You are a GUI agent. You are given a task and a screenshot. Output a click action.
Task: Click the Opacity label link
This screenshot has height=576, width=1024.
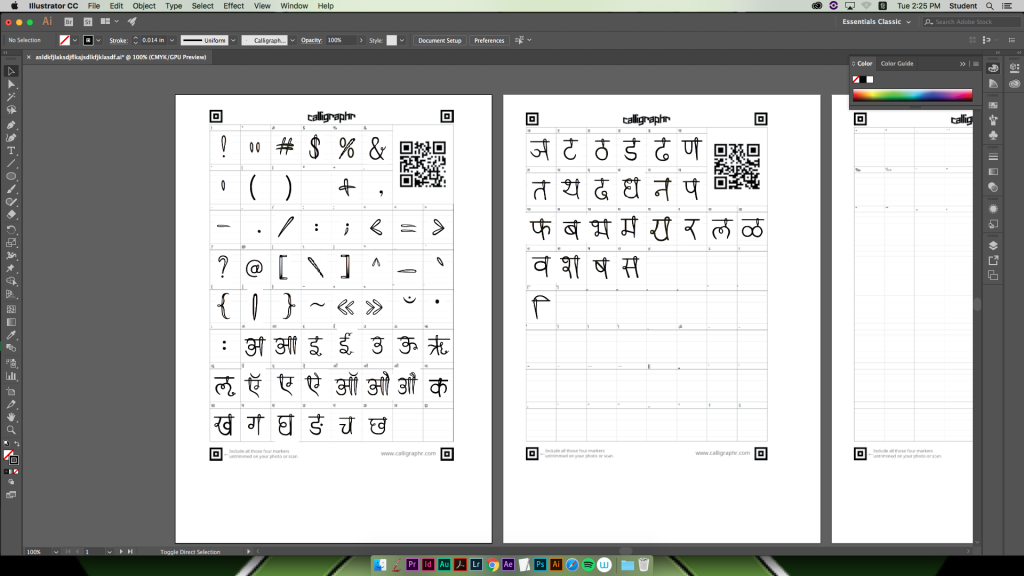coord(312,40)
